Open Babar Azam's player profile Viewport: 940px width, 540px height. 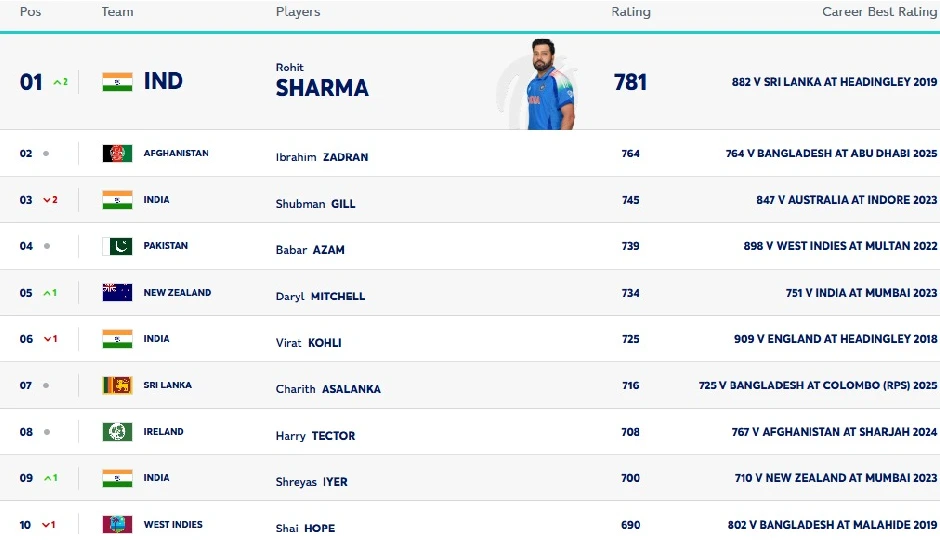(x=310, y=250)
